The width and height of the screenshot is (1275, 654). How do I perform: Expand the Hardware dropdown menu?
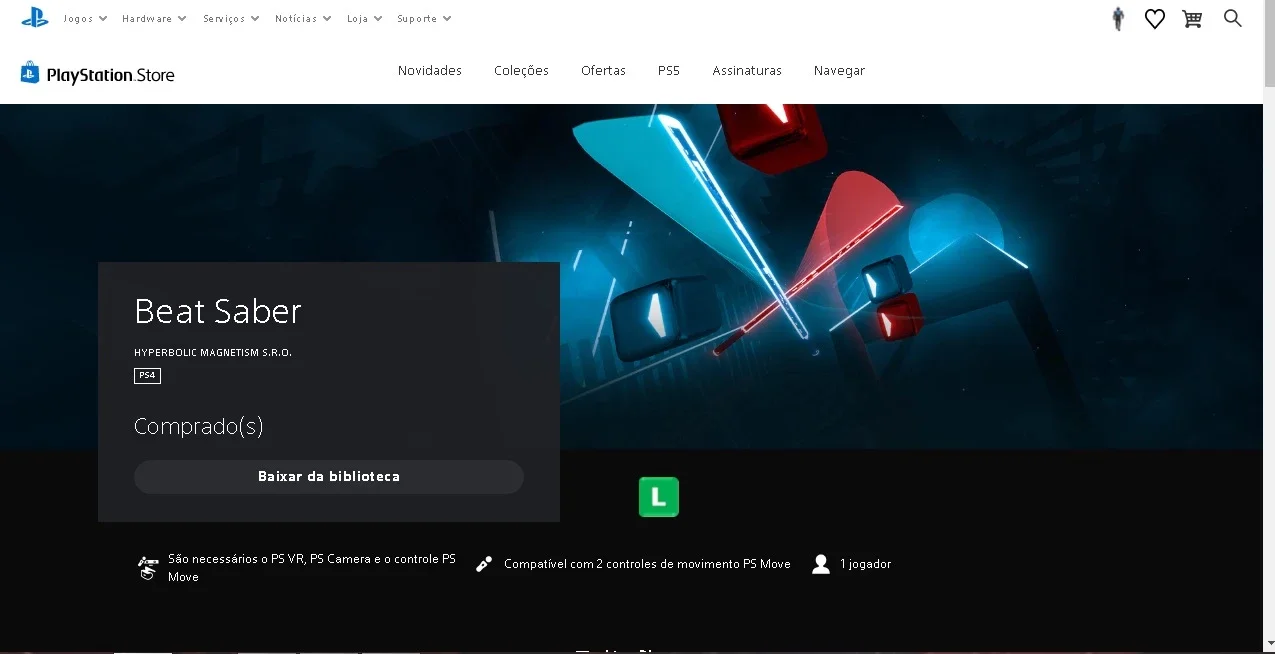click(x=154, y=19)
